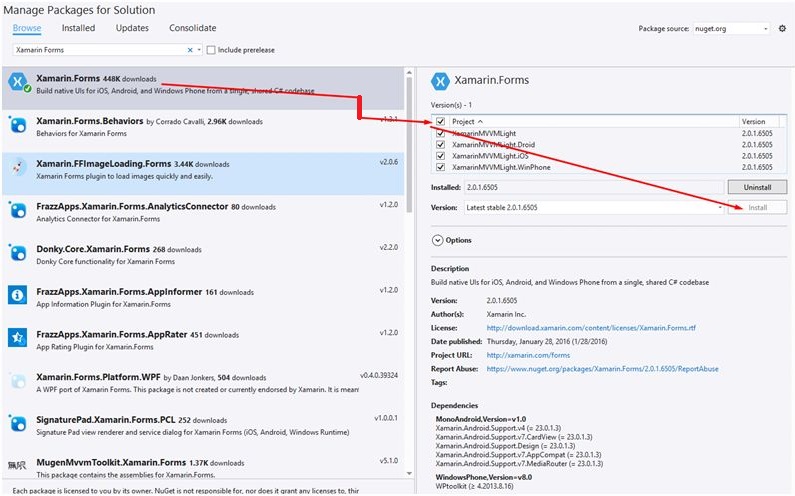Click the SignaturePad.Xamarin.Forms.PCL package icon
Screen dimensions: 795x496
[18, 423]
